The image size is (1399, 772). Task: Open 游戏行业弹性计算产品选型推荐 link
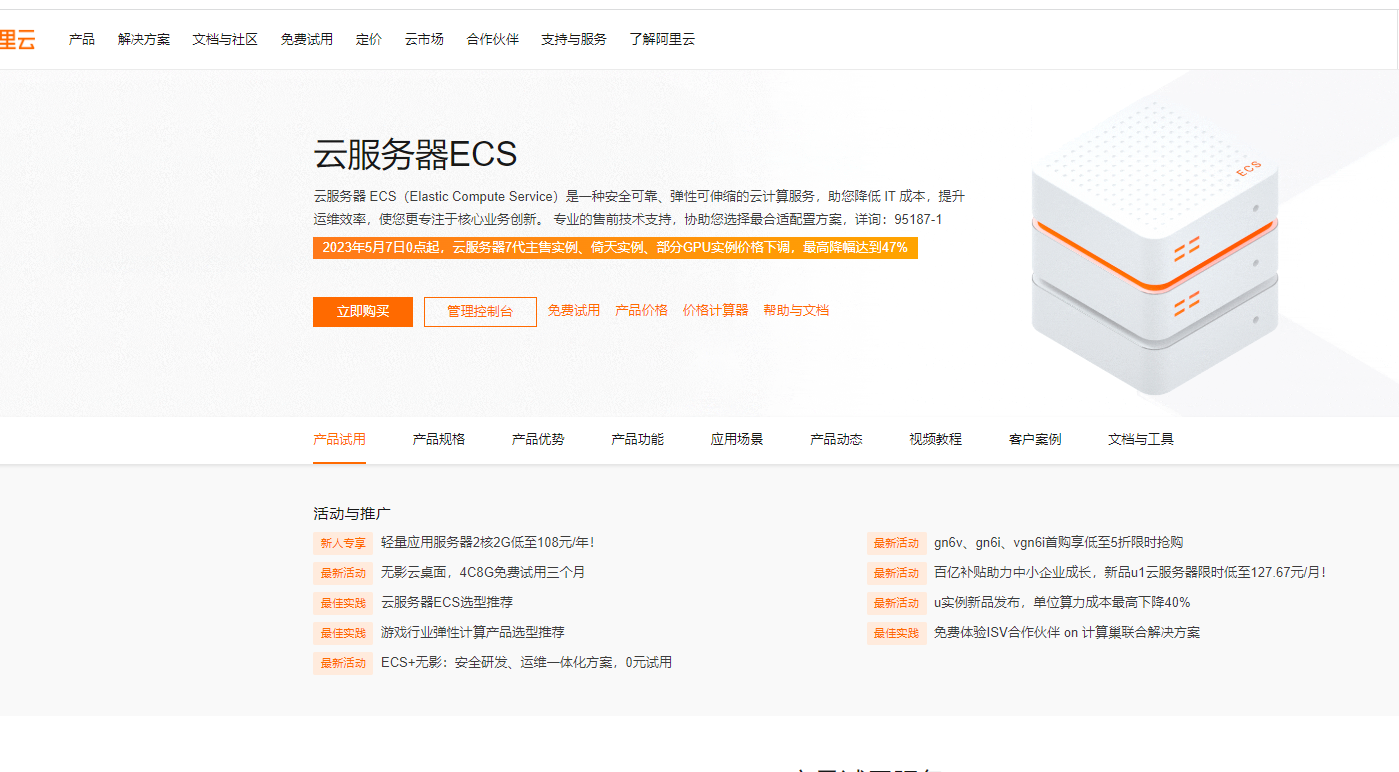(x=473, y=633)
